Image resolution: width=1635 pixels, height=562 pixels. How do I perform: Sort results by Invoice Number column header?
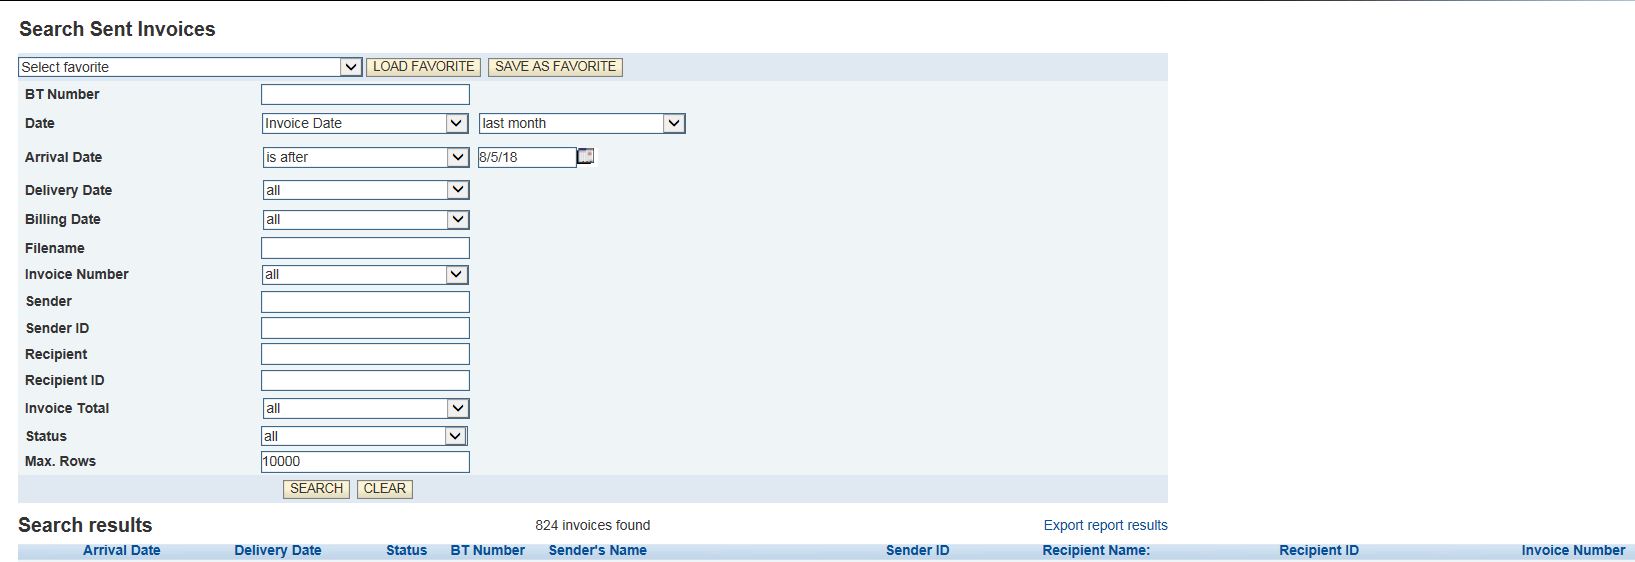click(1573, 550)
